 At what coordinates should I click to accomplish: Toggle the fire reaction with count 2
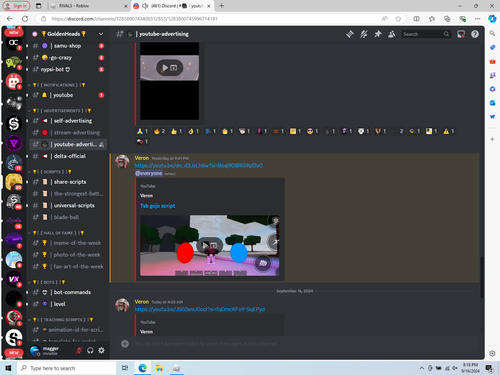(159, 131)
